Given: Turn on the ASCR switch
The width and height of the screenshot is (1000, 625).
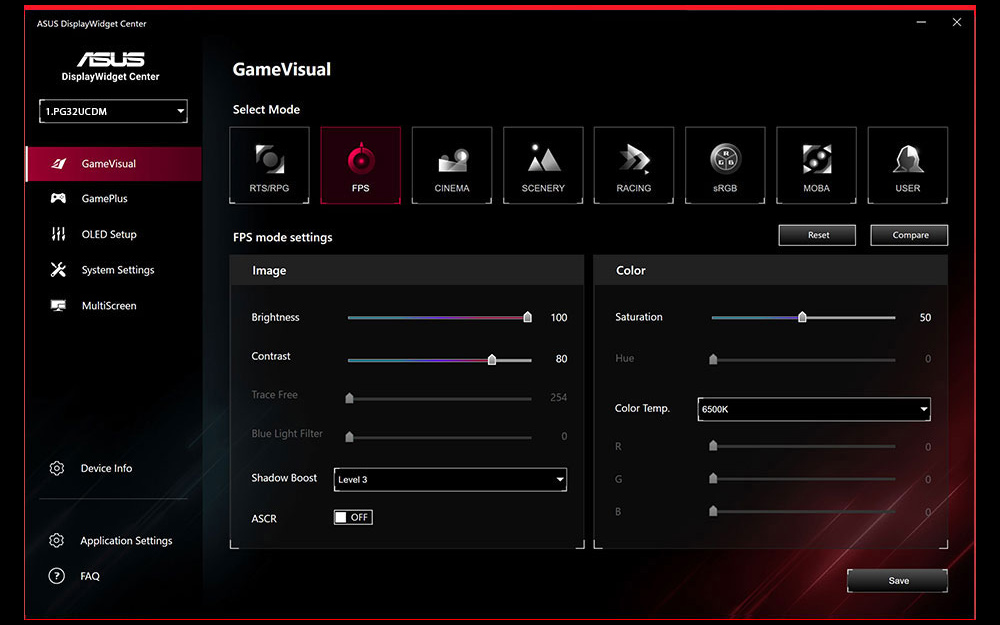Looking at the screenshot, I should pos(352,517).
